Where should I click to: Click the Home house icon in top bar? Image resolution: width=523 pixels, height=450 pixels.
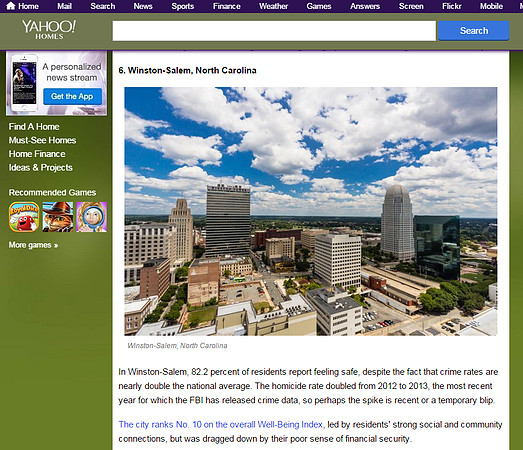point(11,6)
